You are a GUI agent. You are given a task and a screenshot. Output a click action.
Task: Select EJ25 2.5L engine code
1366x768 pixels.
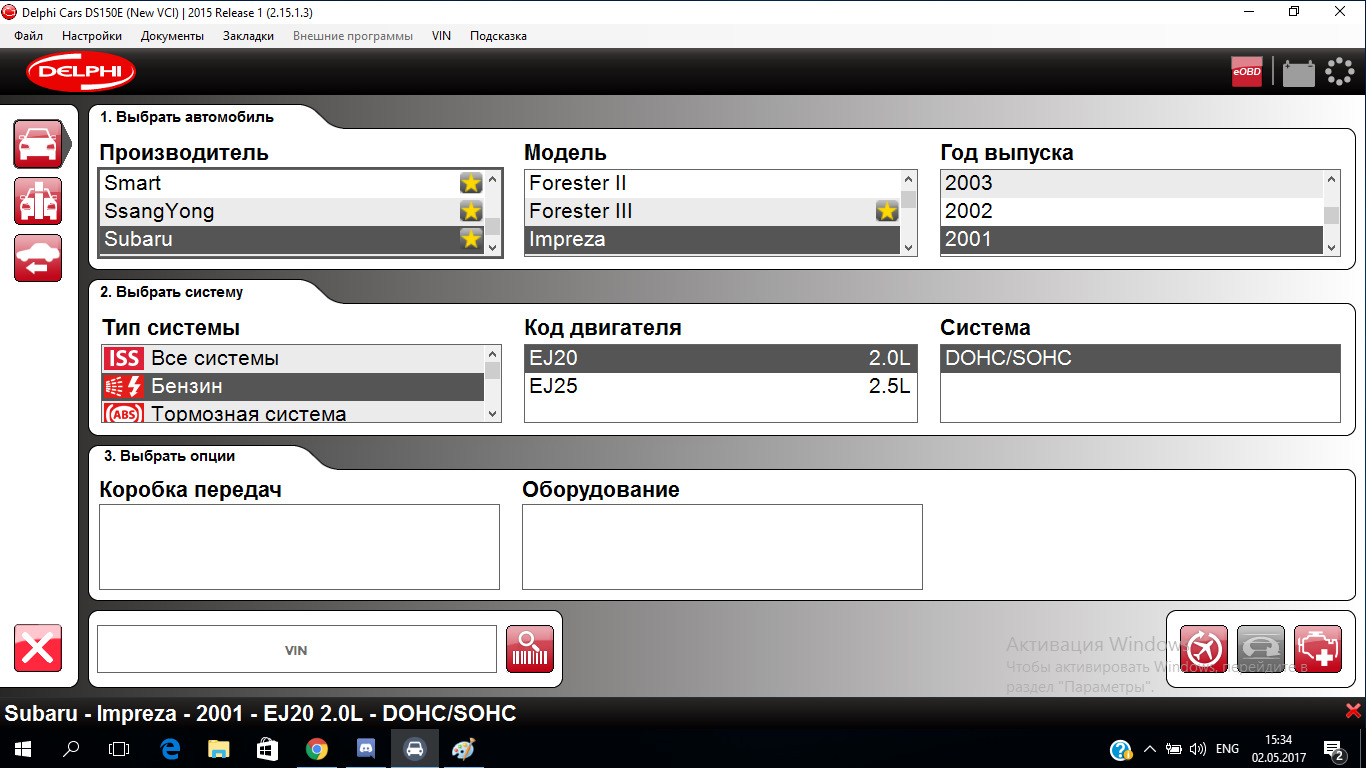coord(720,386)
